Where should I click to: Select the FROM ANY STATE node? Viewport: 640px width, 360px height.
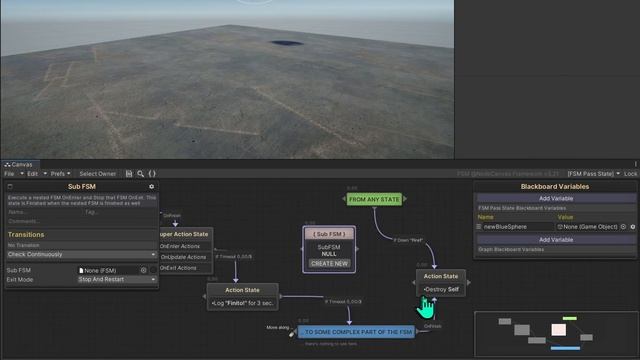(x=374, y=199)
